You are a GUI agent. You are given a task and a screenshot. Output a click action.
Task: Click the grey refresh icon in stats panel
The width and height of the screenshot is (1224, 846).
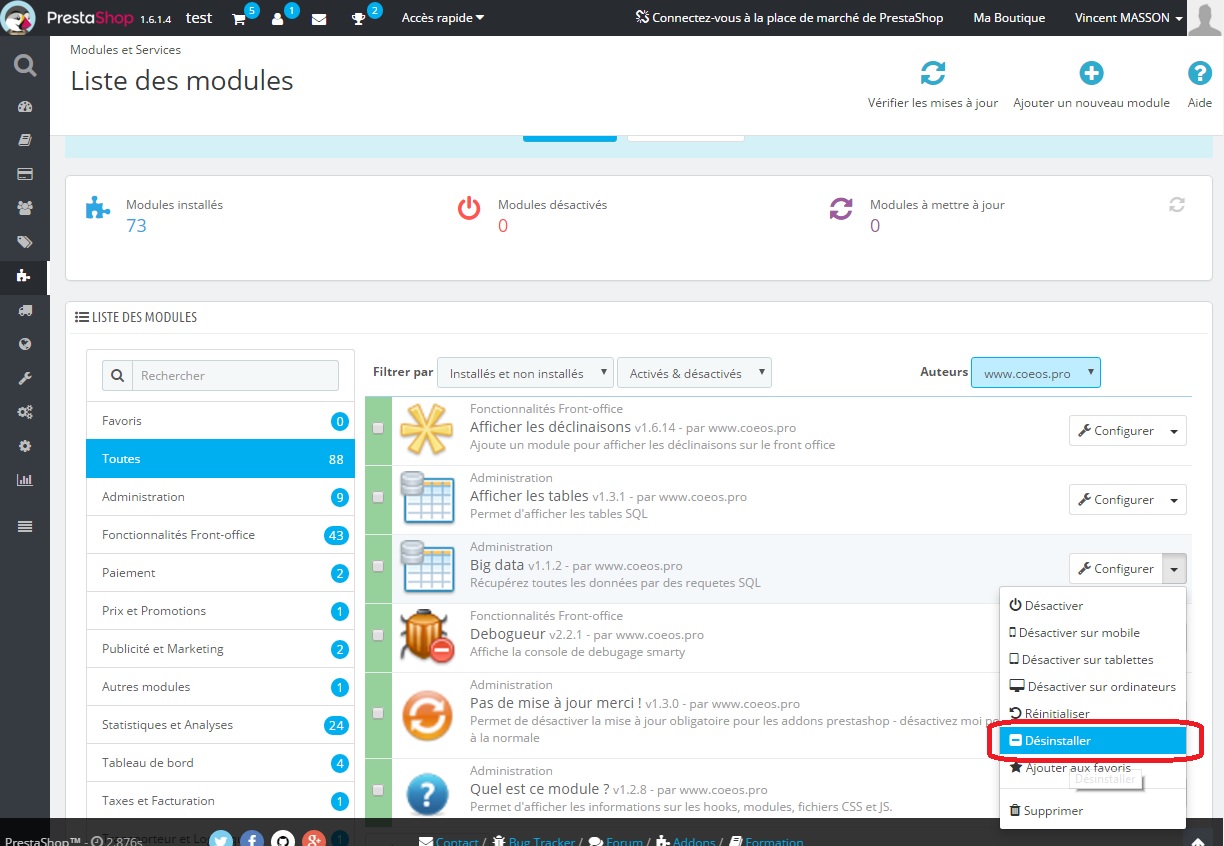[x=1177, y=204]
